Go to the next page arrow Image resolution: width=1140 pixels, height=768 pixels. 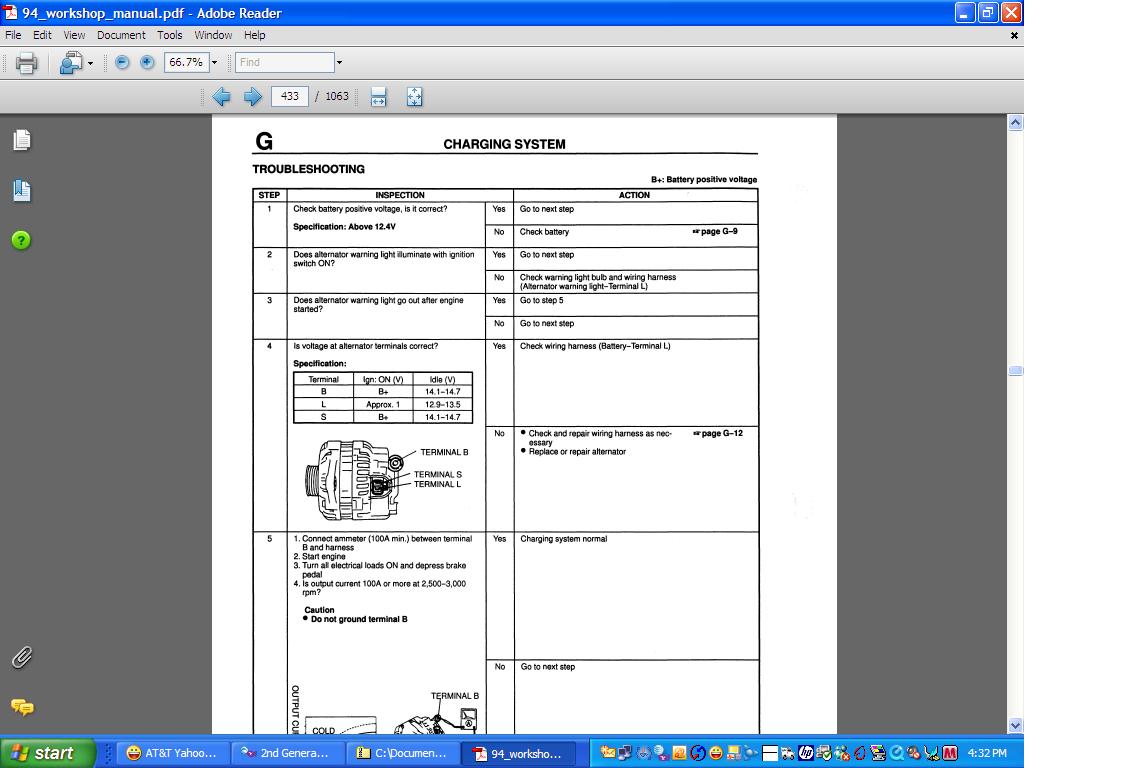point(253,96)
